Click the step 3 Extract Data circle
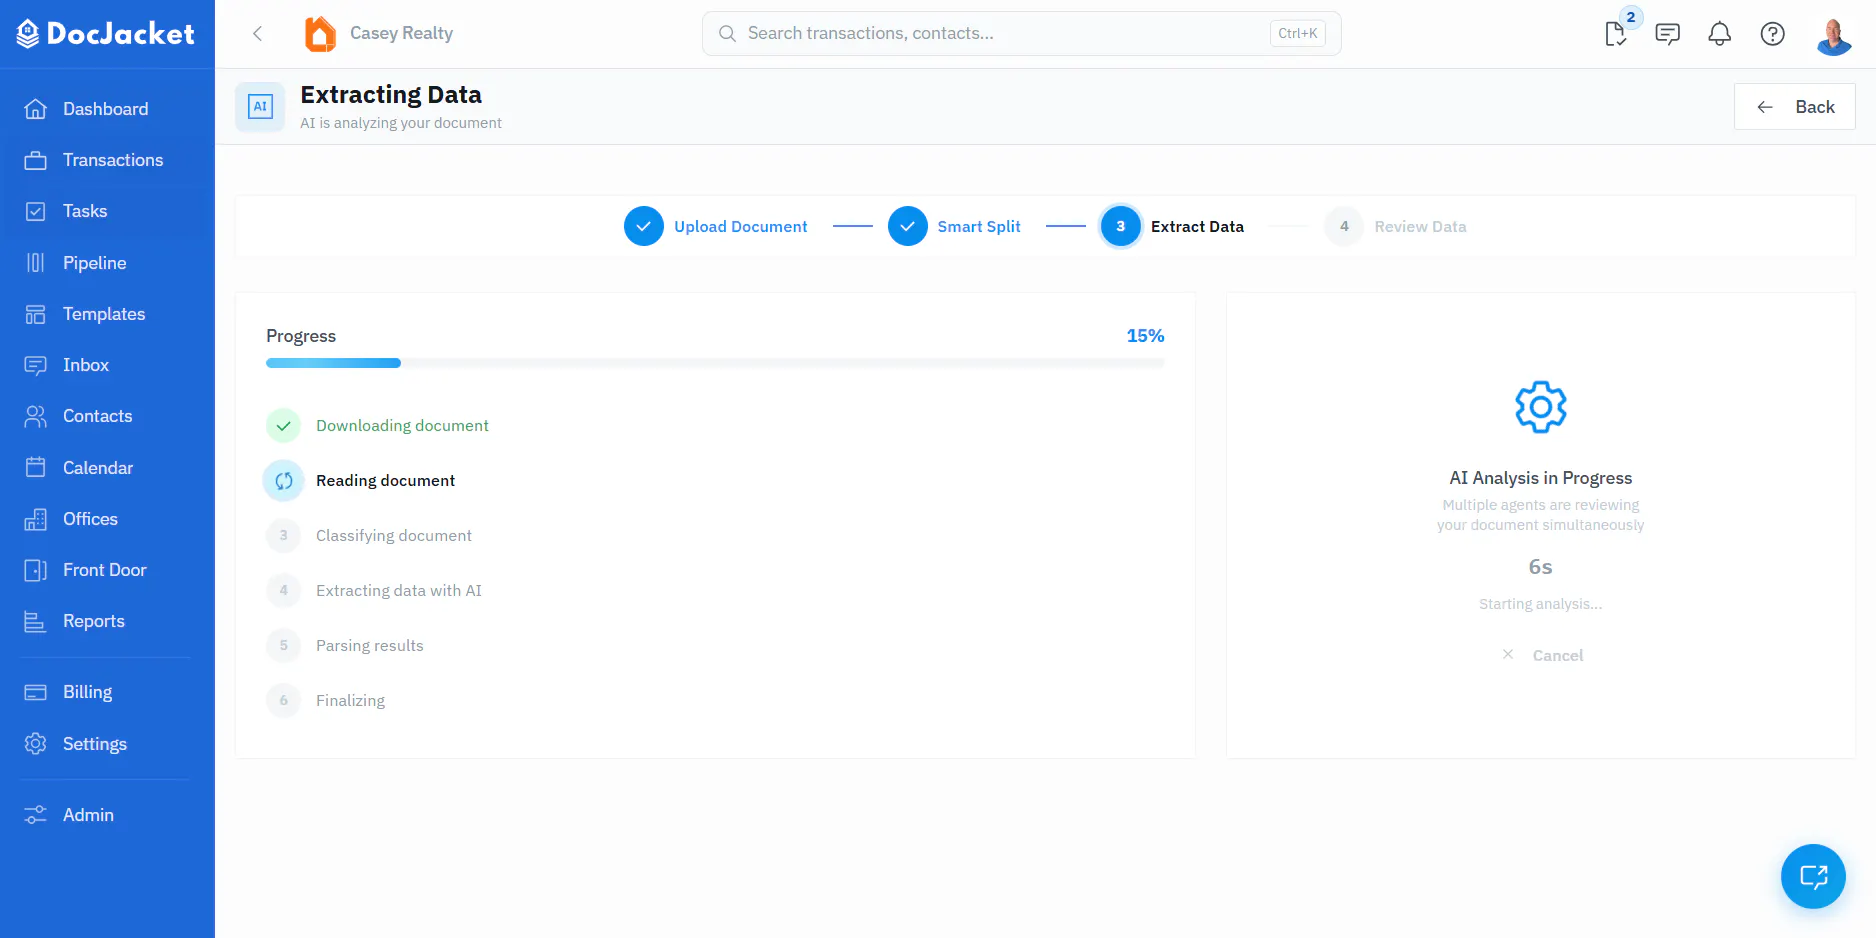 pyautogui.click(x=1121, y=226)
